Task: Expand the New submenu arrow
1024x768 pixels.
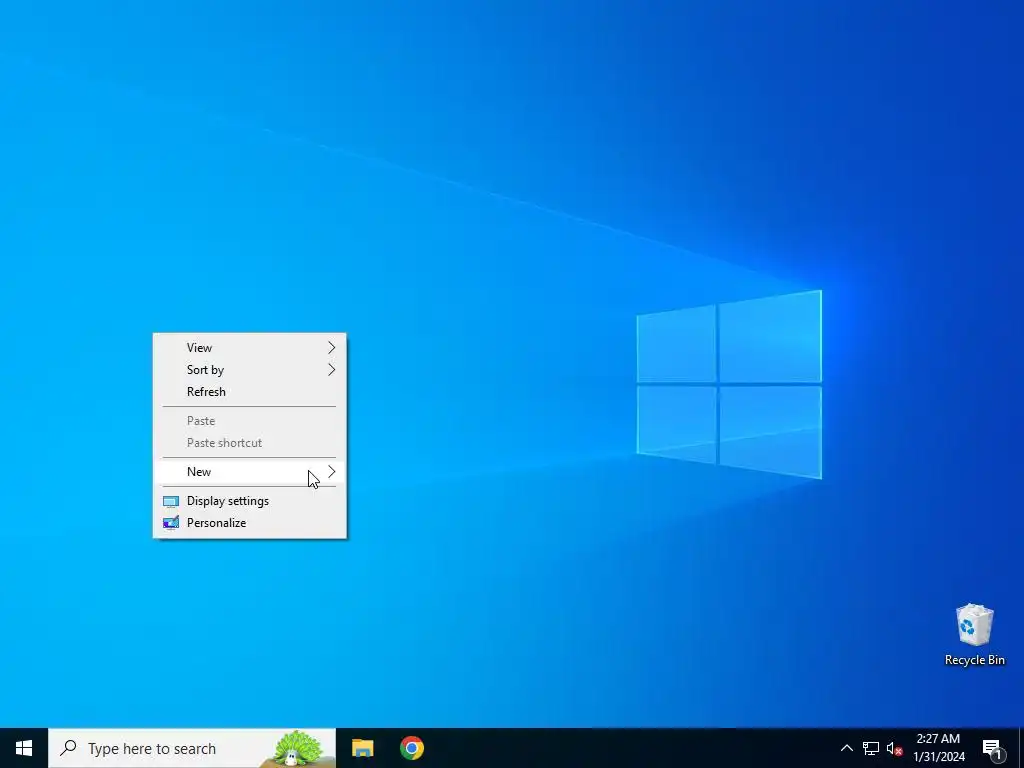Action: click(x=332, y=472)
